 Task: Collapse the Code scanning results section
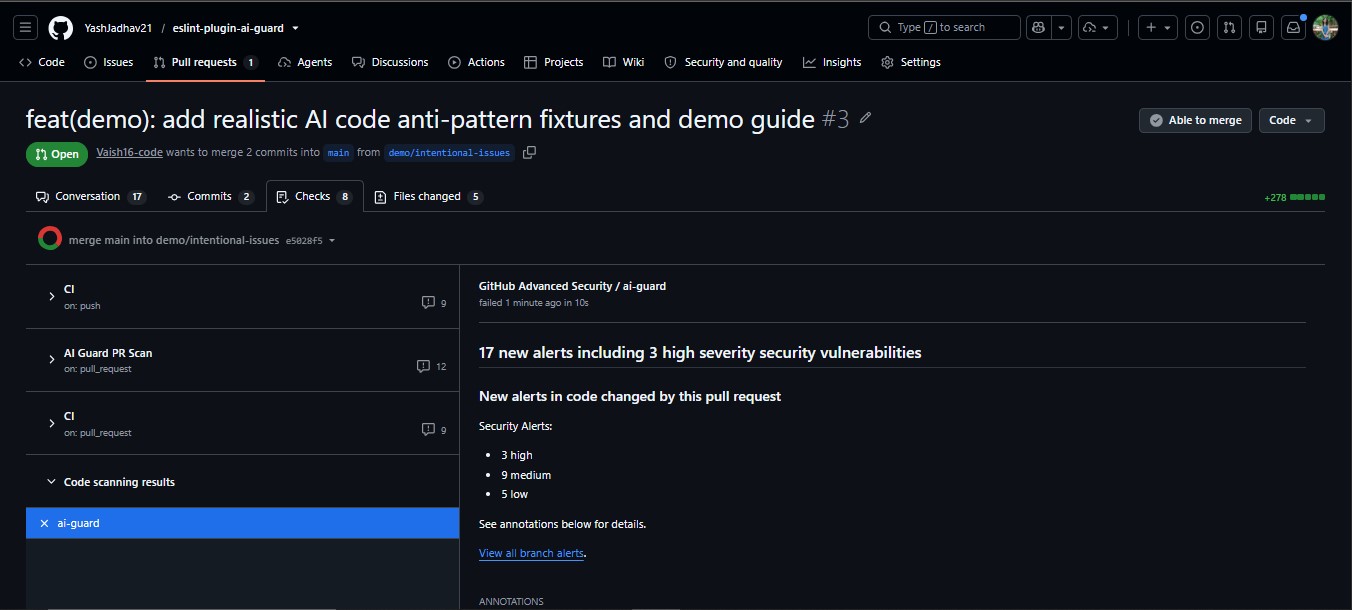(51, 482)
